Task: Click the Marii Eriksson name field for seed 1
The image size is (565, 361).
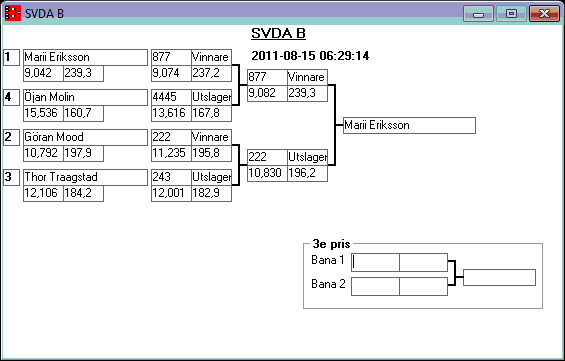Action: pos(85,57)
